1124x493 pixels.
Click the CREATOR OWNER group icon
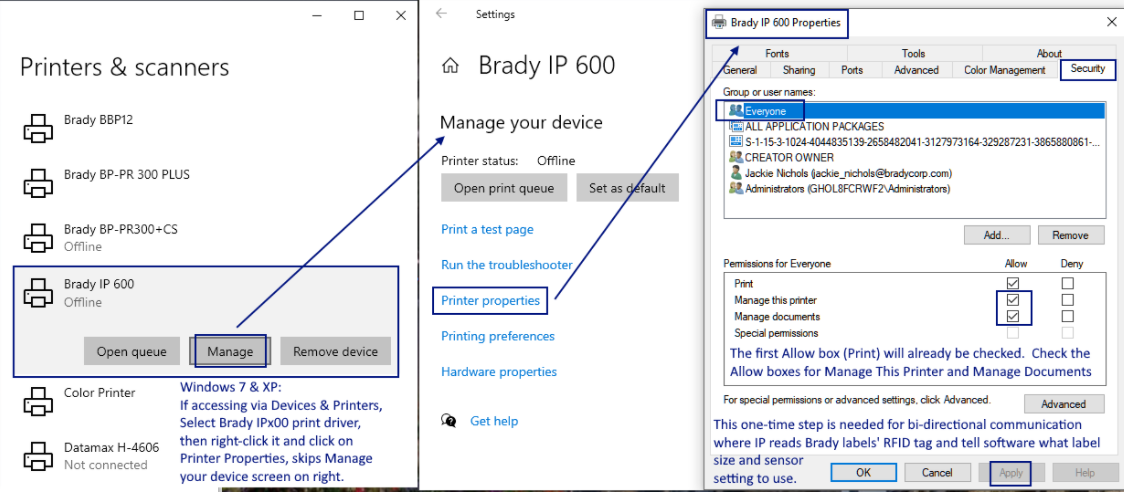tap(735, 157)
